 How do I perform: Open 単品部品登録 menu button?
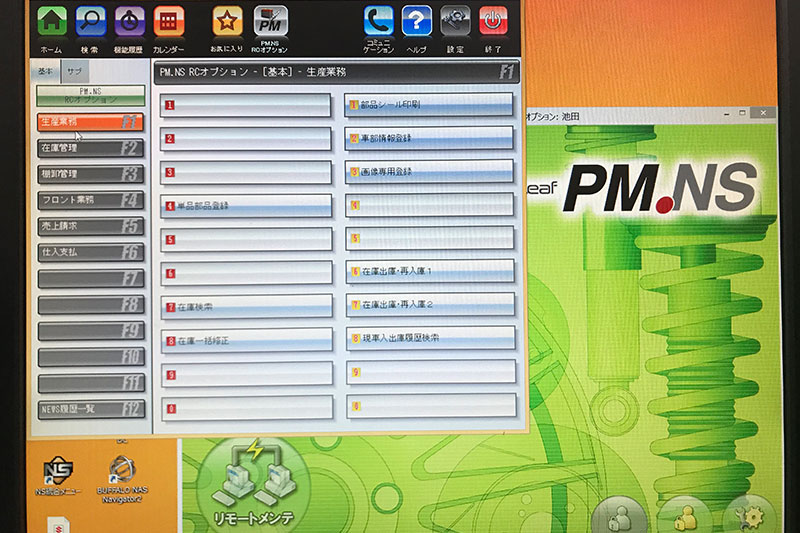tap(246, 206)
